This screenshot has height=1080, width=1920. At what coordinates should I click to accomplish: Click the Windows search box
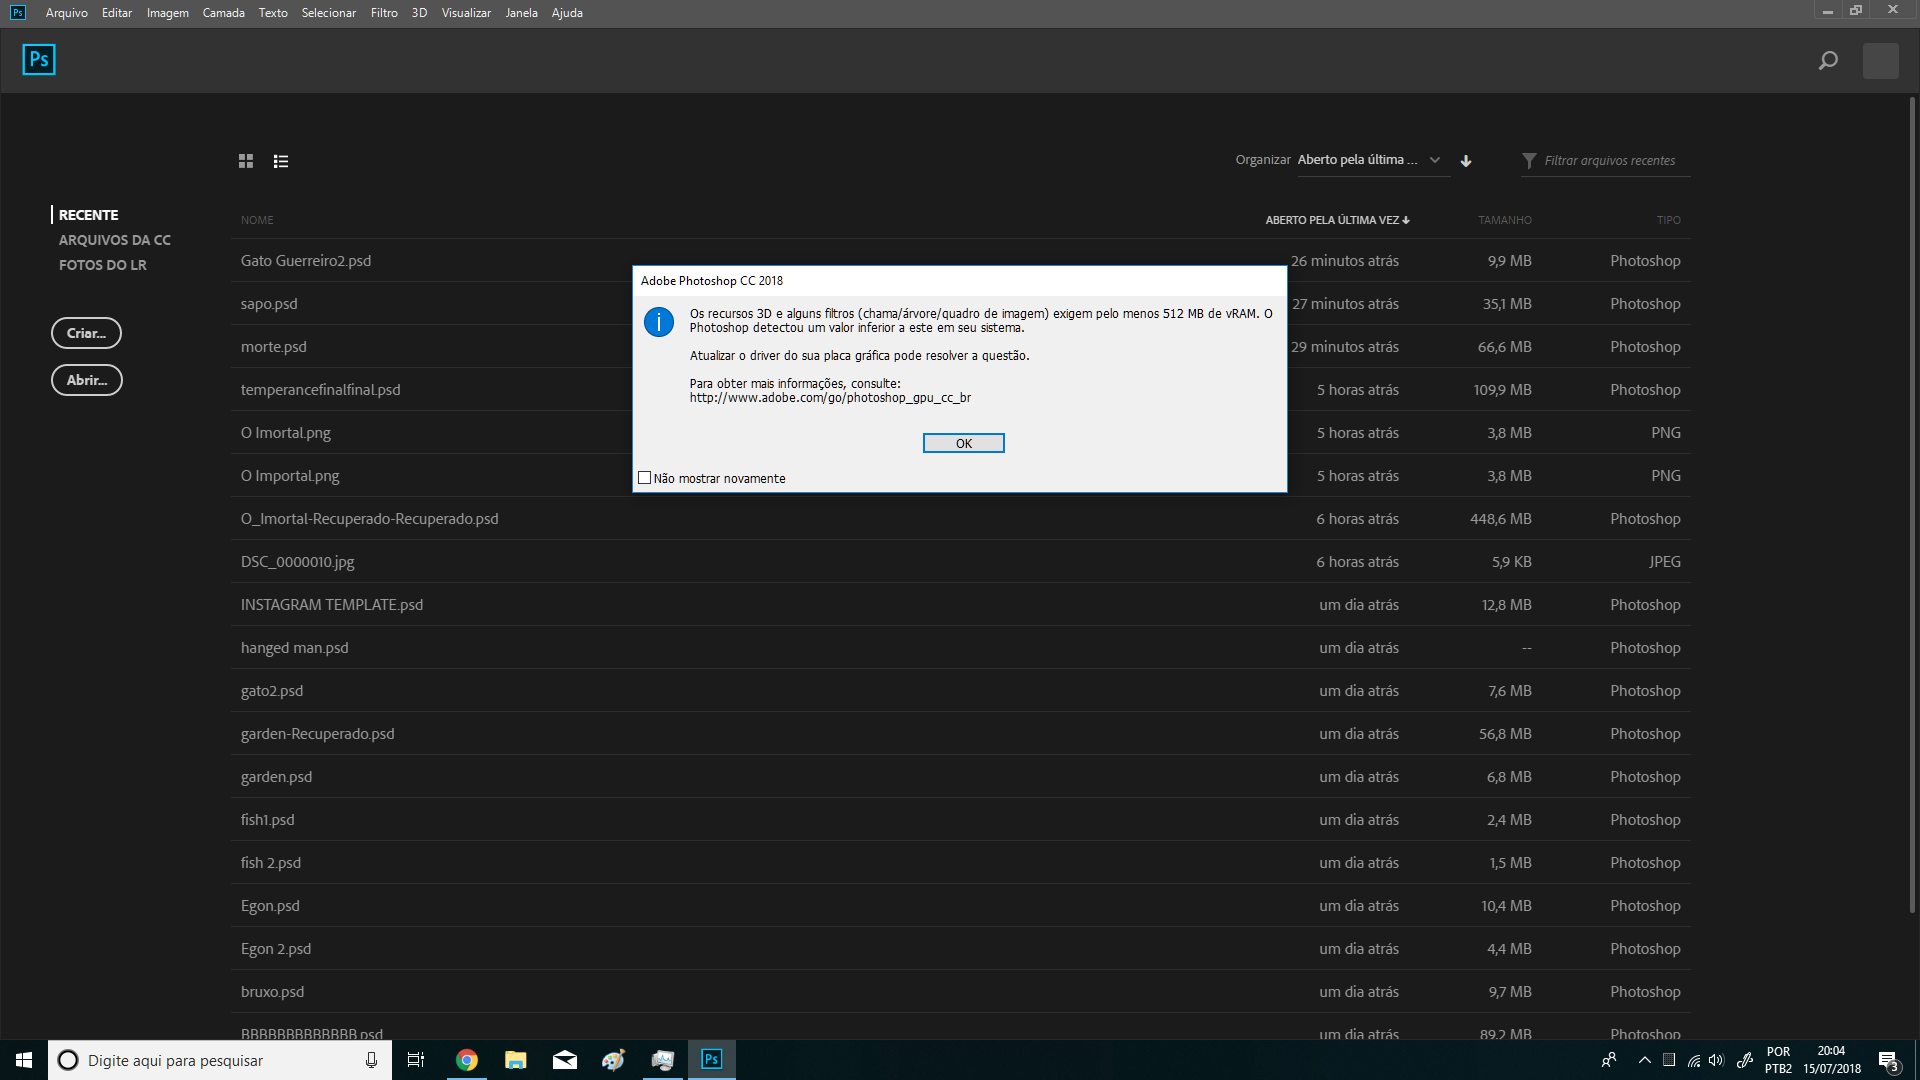pos(219,1060)
